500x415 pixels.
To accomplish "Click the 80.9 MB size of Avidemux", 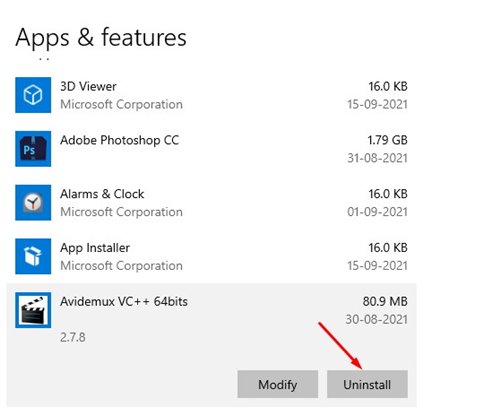I will 385,301.
